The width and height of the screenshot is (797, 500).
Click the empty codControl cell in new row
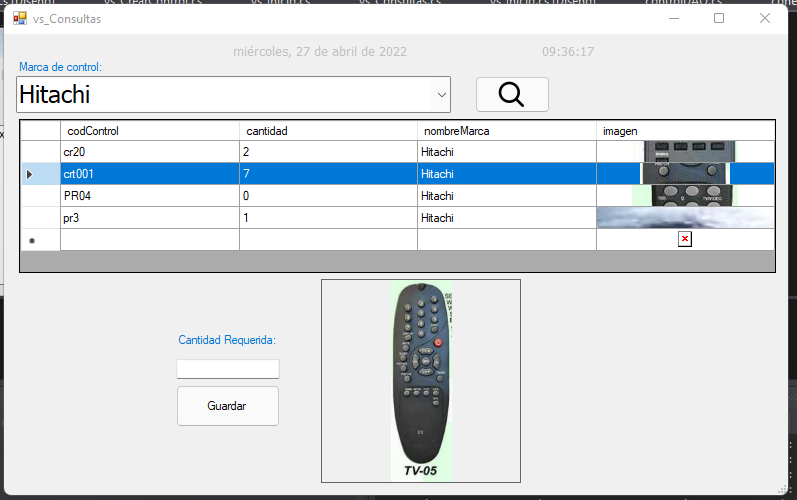150,240
